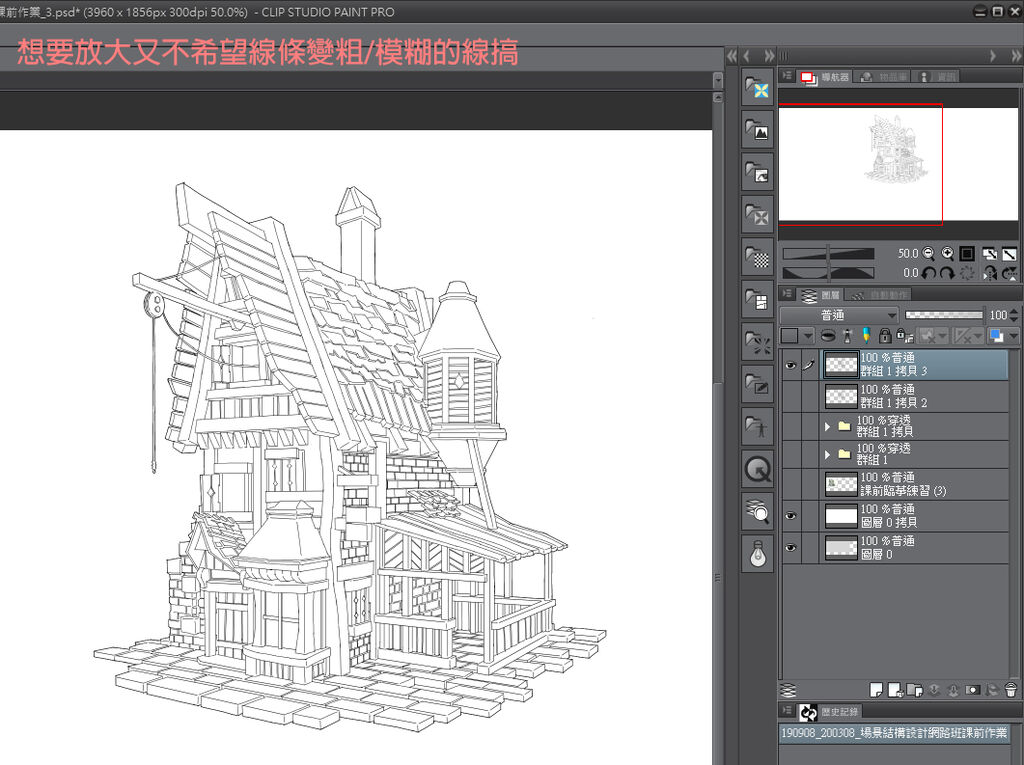Screen dimensions: 1024x765
Task: Hide the 圖層 0 layer
Action: (x=790, y=547)
